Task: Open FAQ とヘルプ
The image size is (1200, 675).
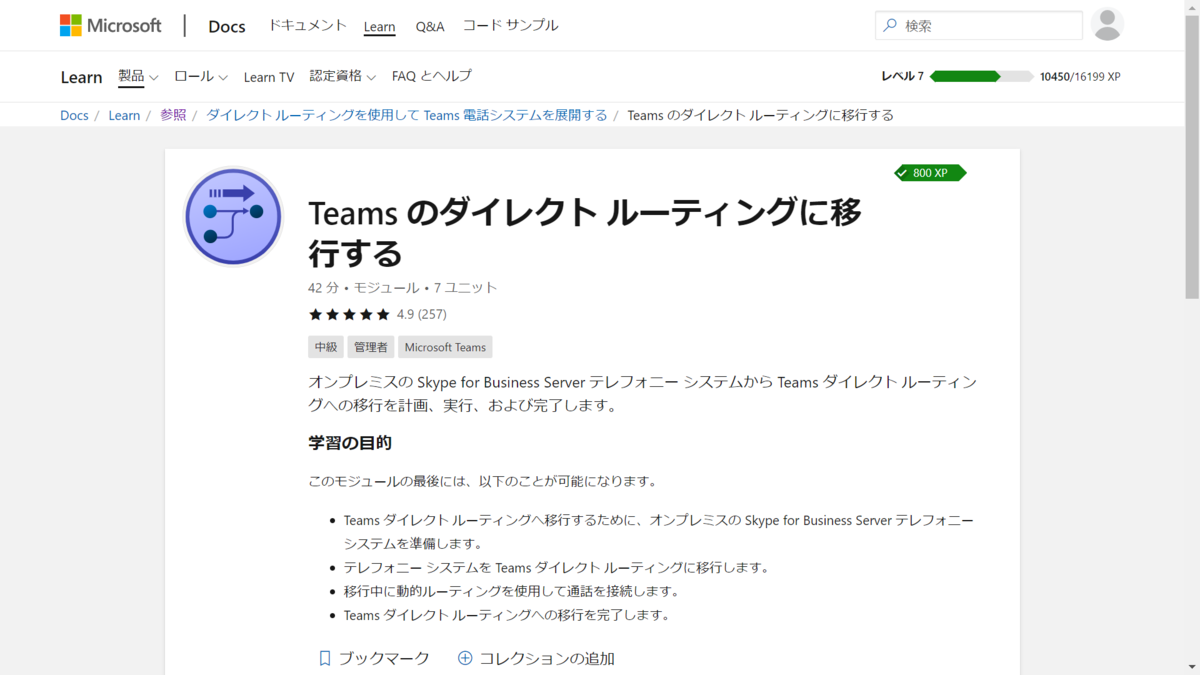Action: tap(432, 76)
